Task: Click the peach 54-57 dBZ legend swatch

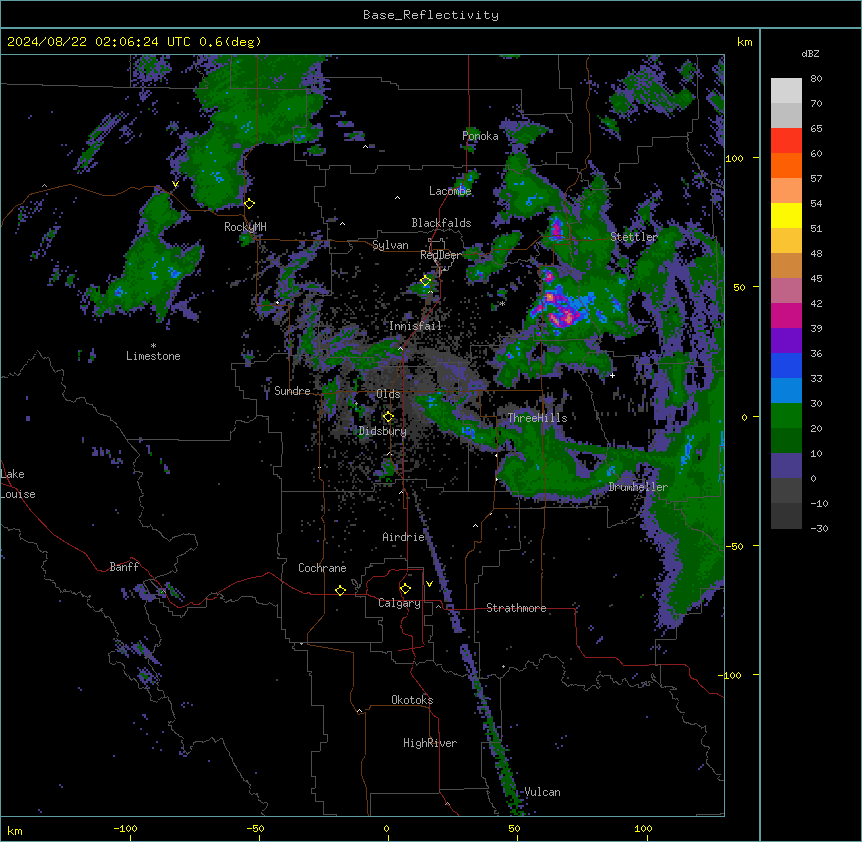Action: click(x=786, y=191)
